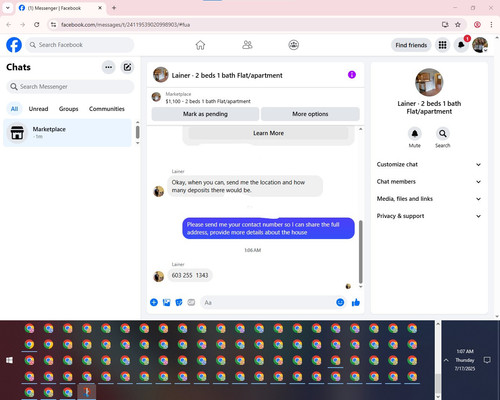Viewport: 500px width, 400px height.
Task: Open Windows notification center icon
Action: (487, 360)
